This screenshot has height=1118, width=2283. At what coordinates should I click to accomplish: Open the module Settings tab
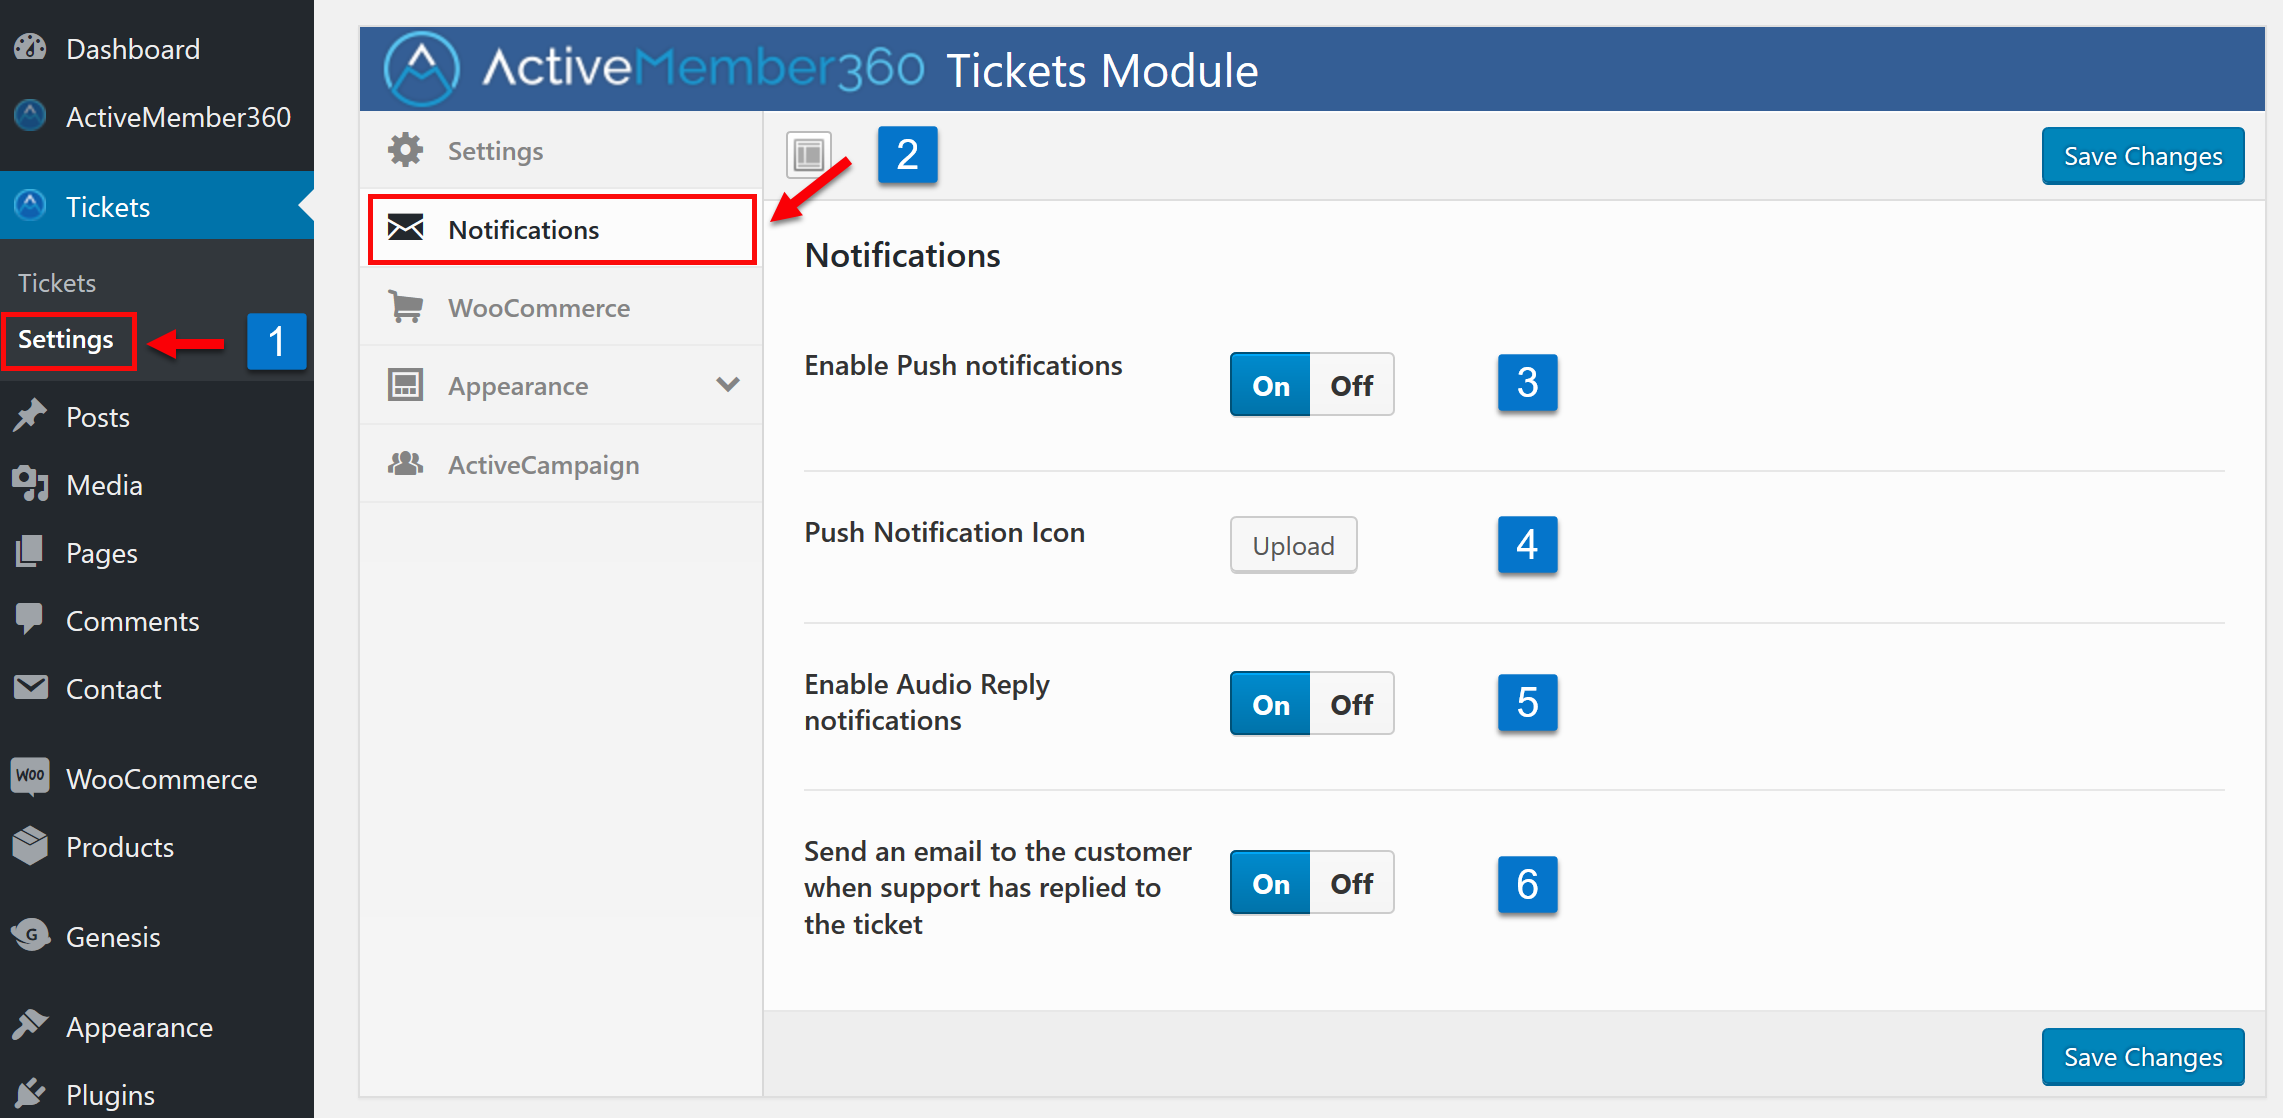[x=561, y=151]
